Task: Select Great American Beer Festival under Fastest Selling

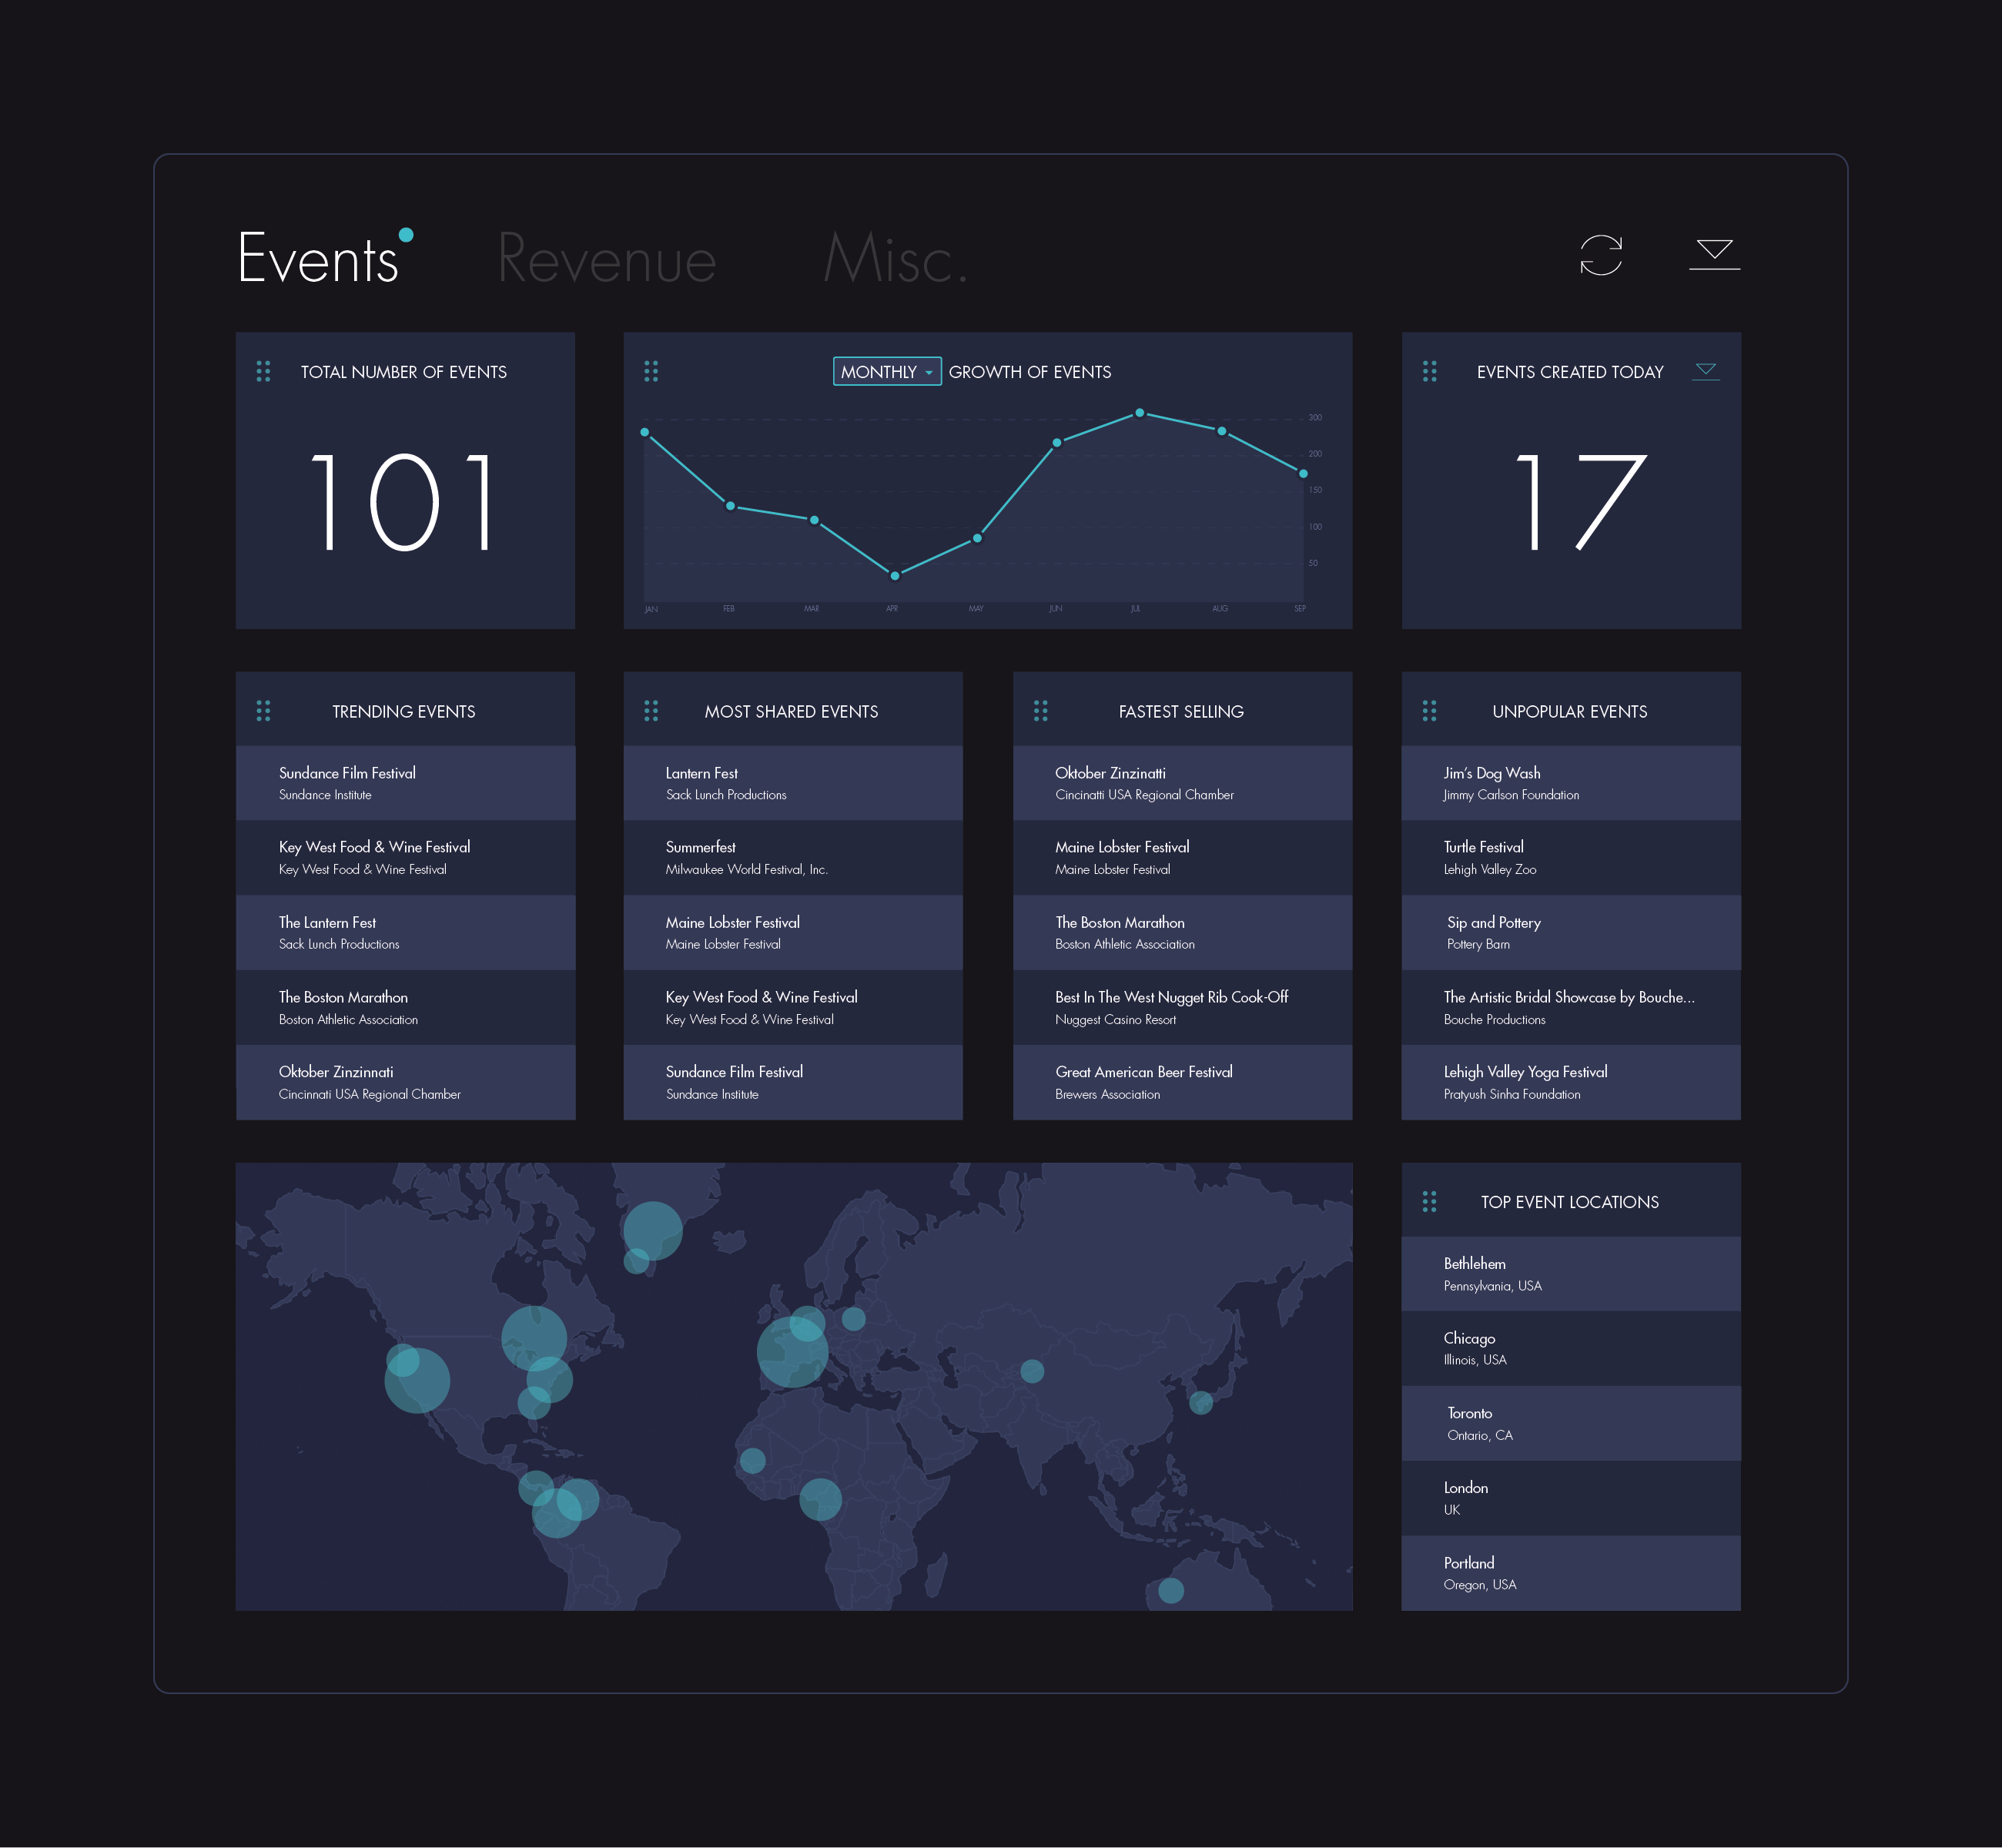Action: [1182, 1081]
